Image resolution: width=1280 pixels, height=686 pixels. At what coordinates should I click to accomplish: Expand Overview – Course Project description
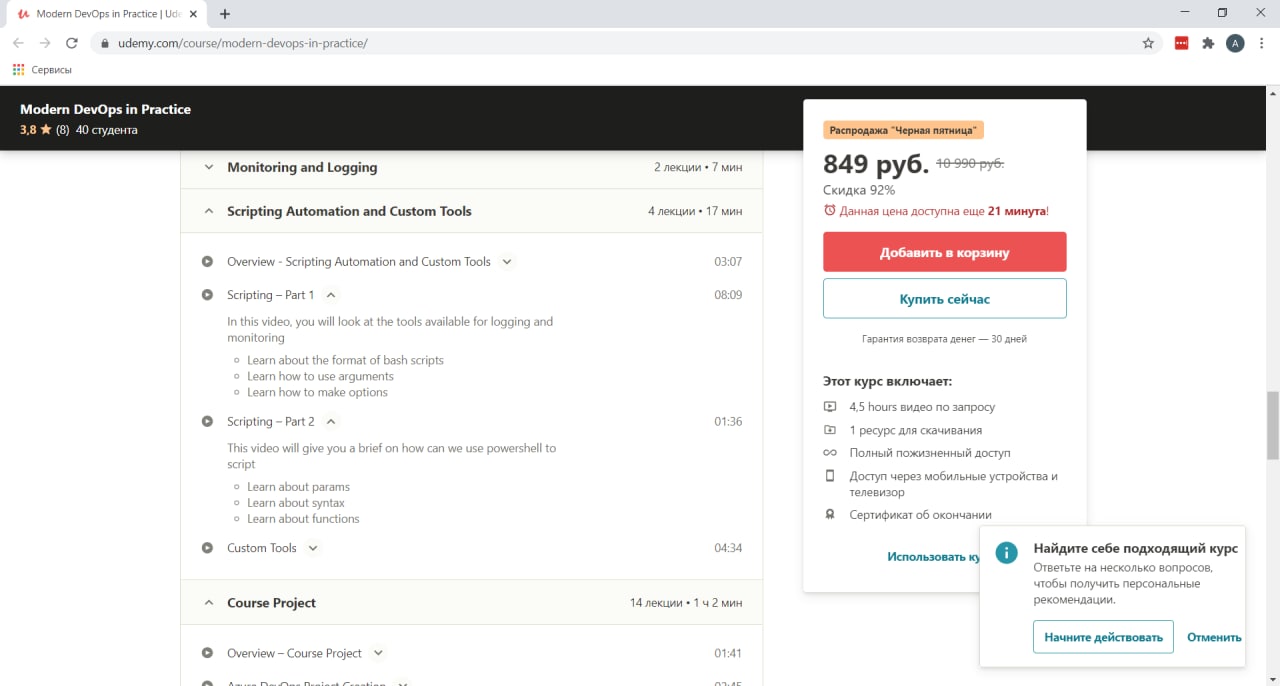(x=378, y=653)
